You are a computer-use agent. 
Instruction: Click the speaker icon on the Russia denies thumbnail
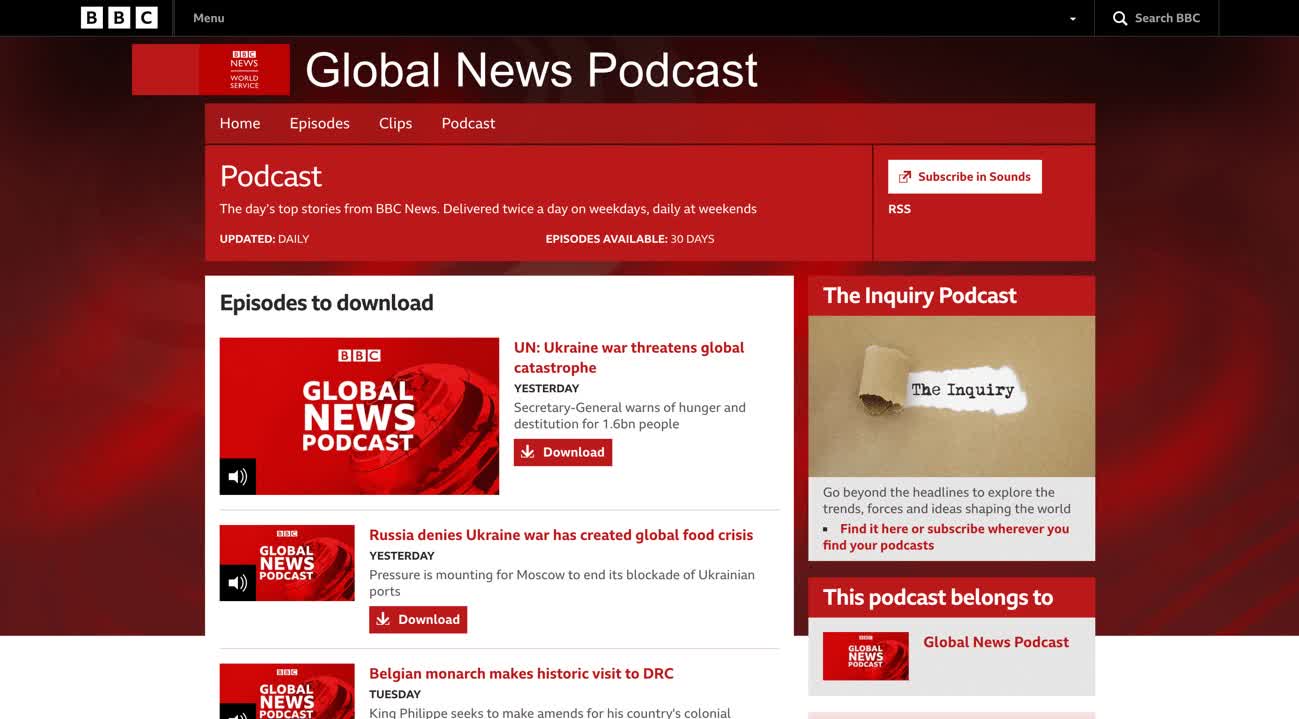[238, 583]
